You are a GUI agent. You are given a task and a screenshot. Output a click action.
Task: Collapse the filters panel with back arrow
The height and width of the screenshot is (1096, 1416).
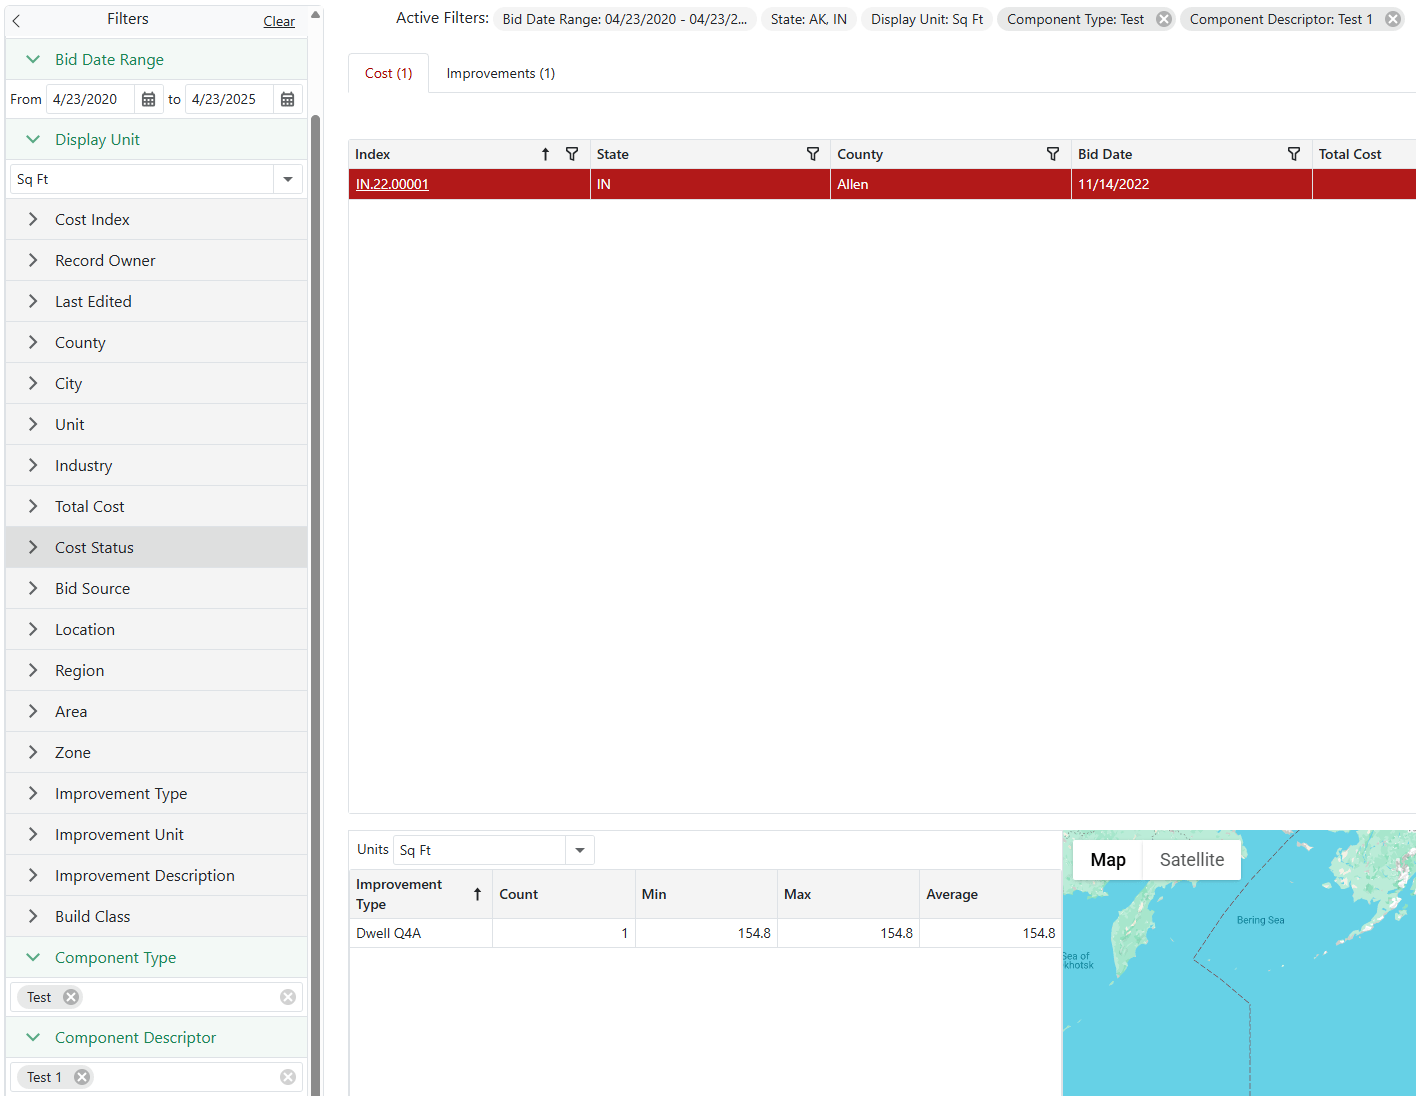click(x=16, y=20)
